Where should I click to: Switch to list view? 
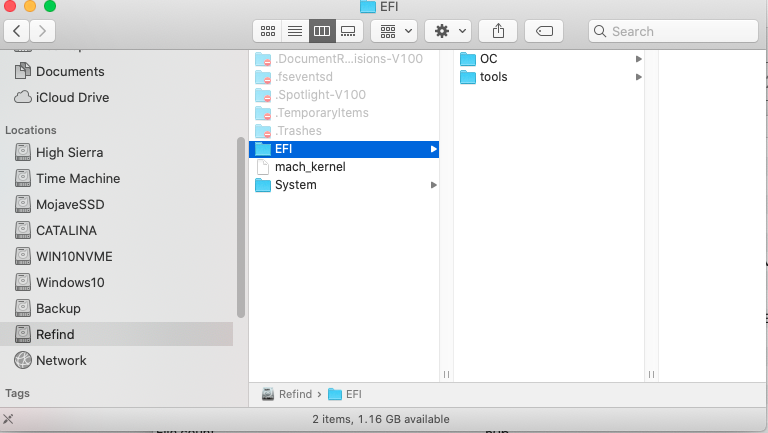295,31
